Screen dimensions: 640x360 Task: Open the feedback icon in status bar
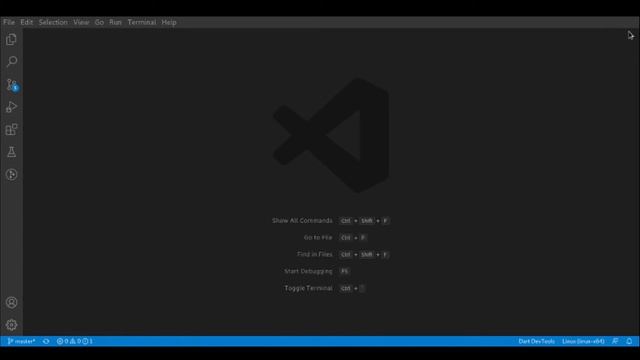[615, 341]
